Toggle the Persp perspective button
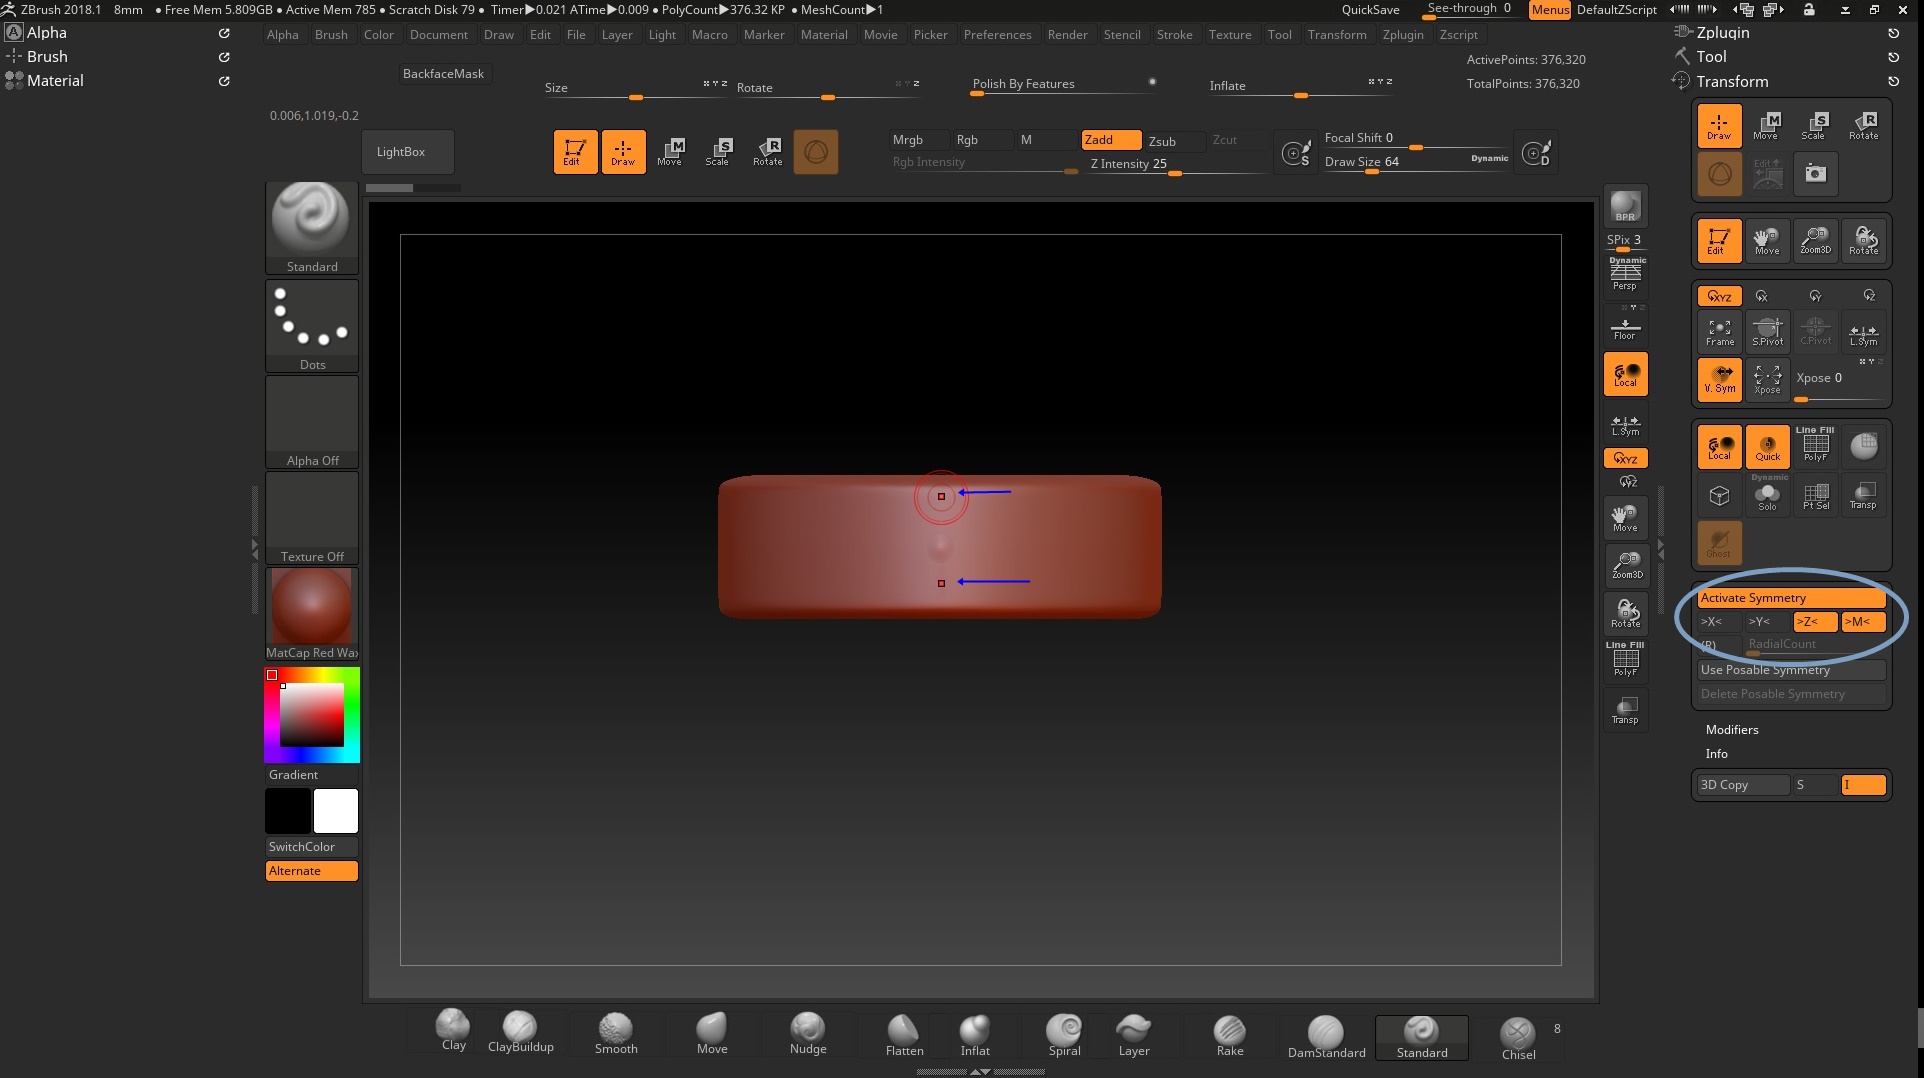The height and width of the screenshot is (1078, 1924). pos(1625,274)
